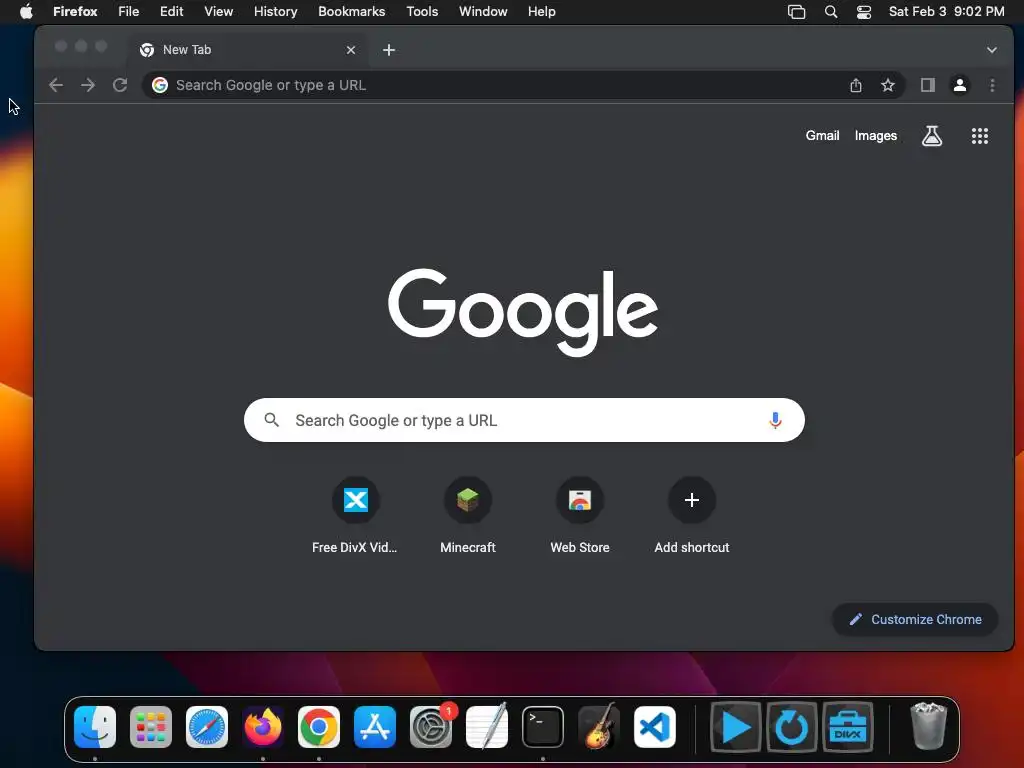Go back using the browser back arrow
The image size is (1024, 768).
click(56, 85)
